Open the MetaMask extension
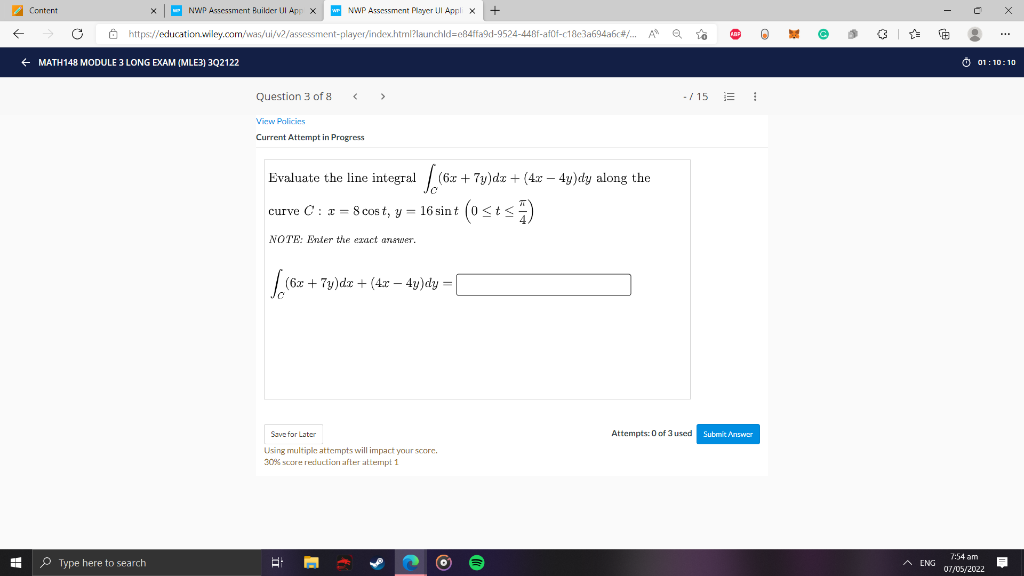1024x576 pixels. click(x=794, y=33)
